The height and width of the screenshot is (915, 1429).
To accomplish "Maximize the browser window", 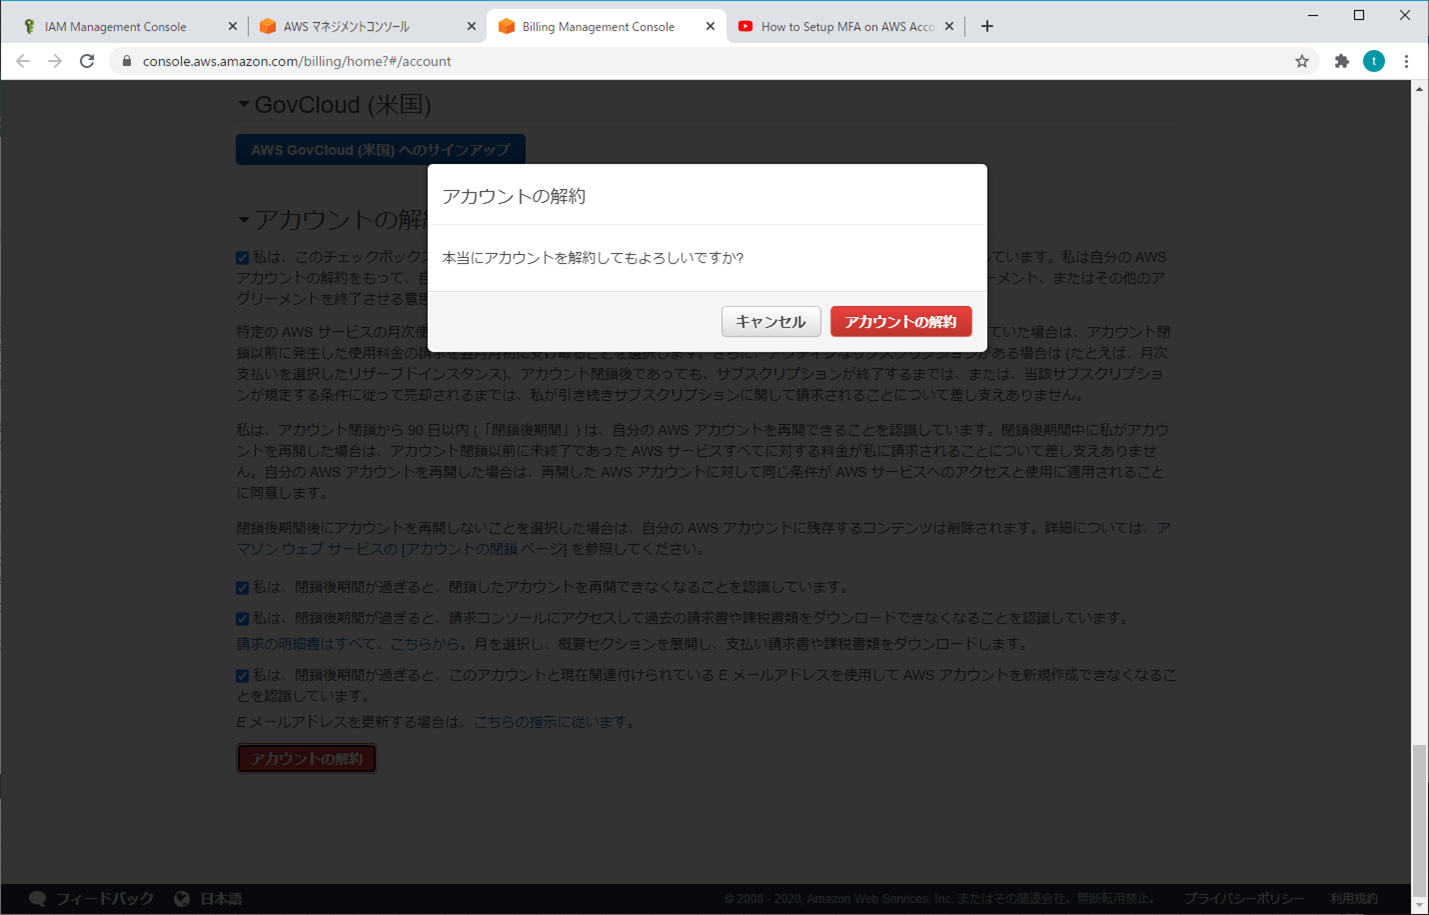I will tap(1359, 15).
